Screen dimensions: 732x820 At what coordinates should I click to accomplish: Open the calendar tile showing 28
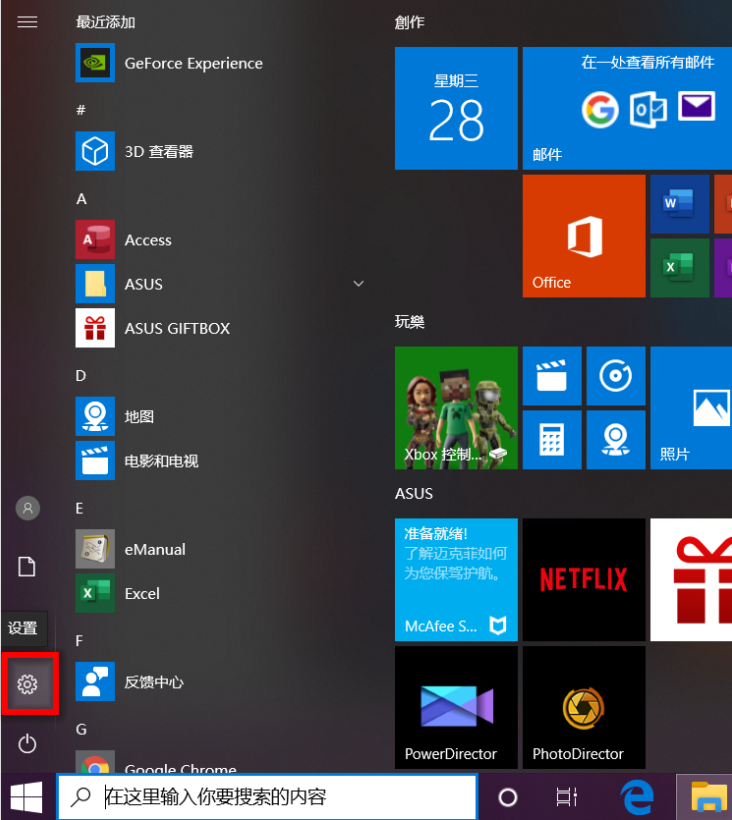[x=456, y=108]
